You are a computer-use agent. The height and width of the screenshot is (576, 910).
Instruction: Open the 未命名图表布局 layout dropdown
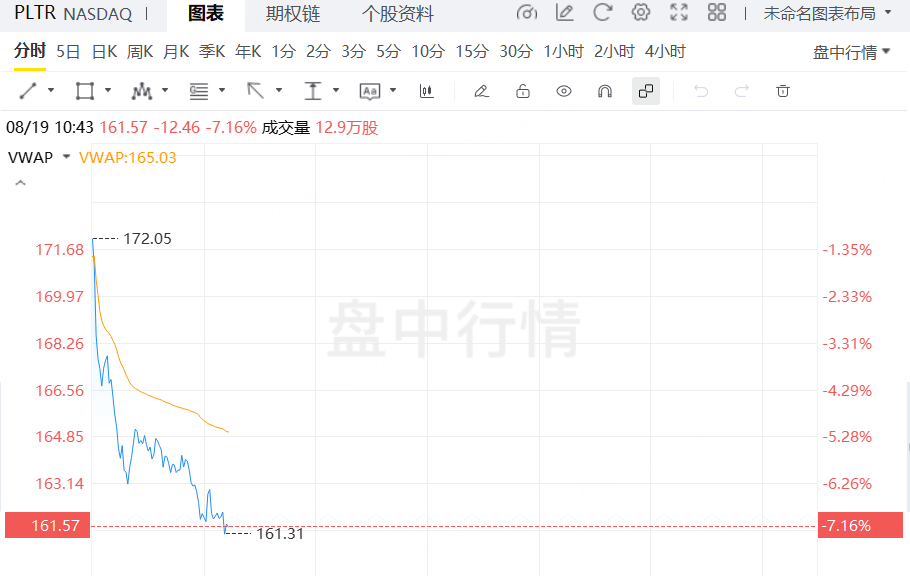pyautogui.click(x=828, y=13)
